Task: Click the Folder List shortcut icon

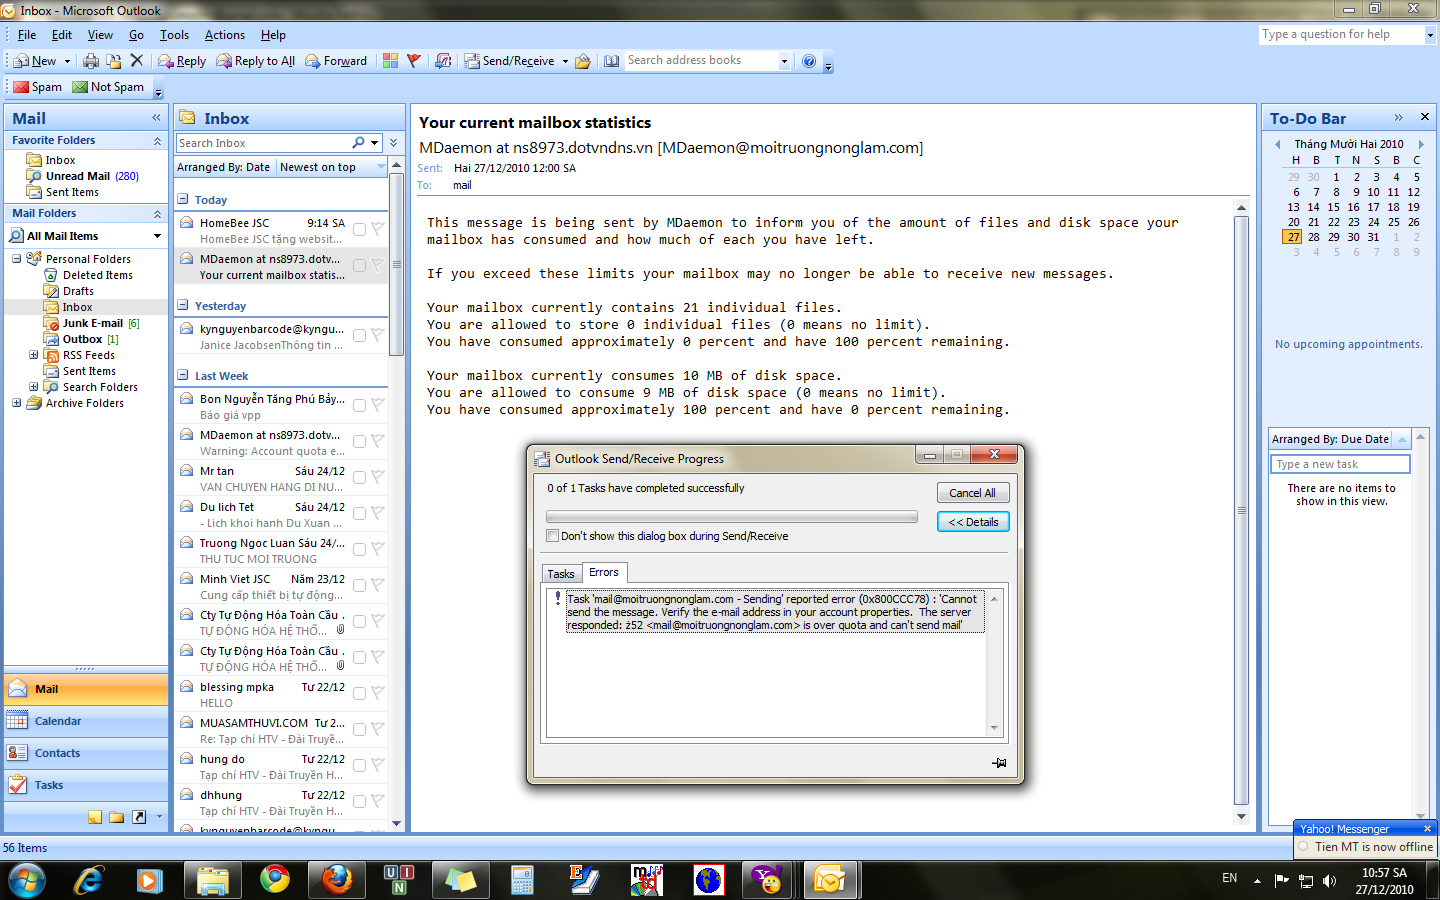Action: (117, 817)
